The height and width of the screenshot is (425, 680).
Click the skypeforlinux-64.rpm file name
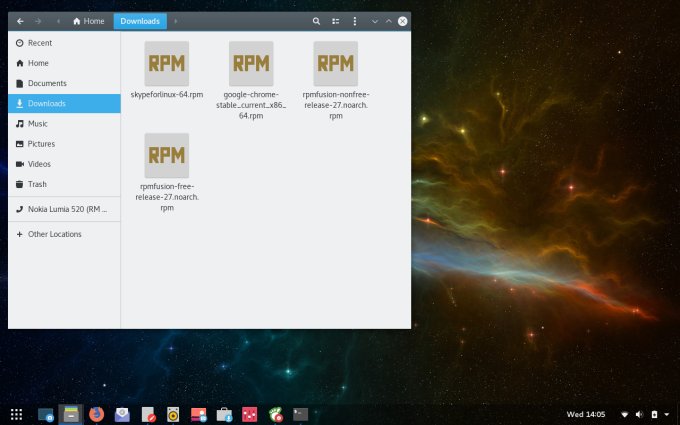[167, 95]
